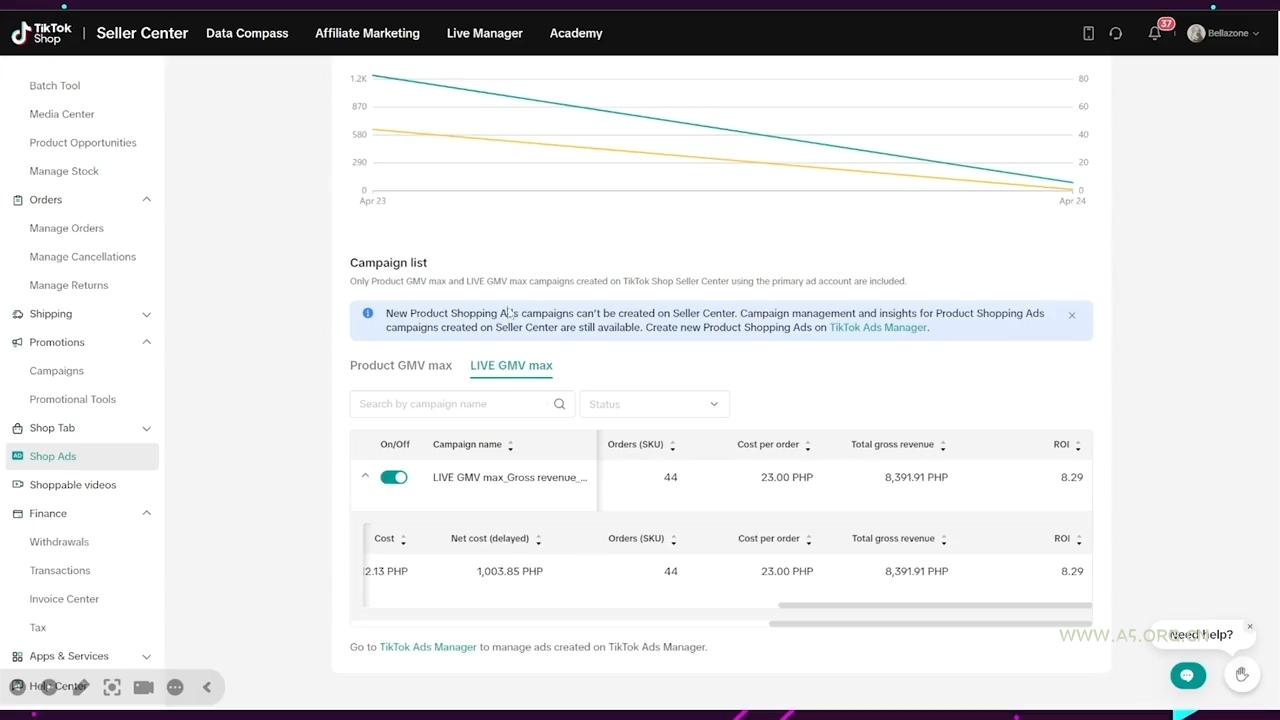
Task: Toggle off the LIVE GMV max campaign
Action: (394, 478)
